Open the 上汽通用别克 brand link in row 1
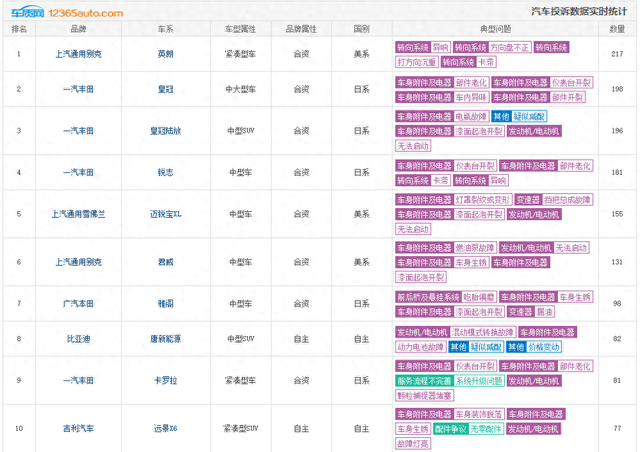 click(x=78, y=54)
